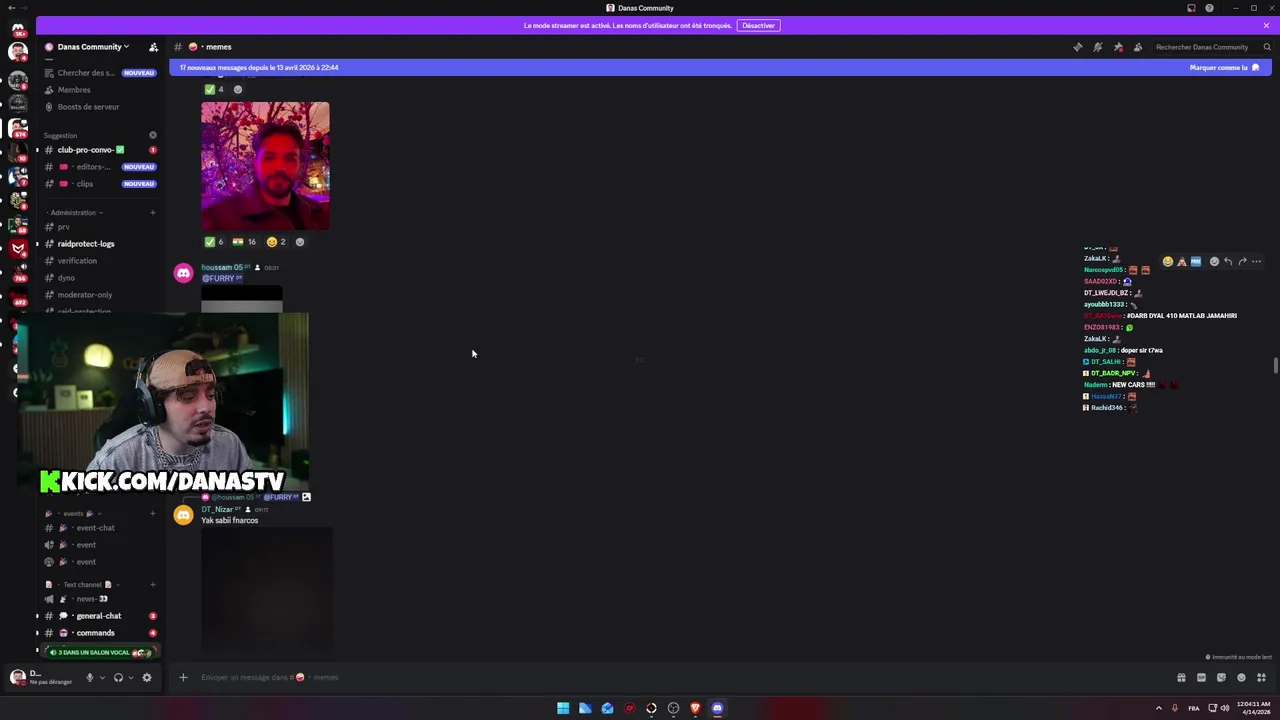The height and width of the screenshot is (720, 1280).
Task: Open notification settings bell icon in header
Action: tap(1097, 47)
